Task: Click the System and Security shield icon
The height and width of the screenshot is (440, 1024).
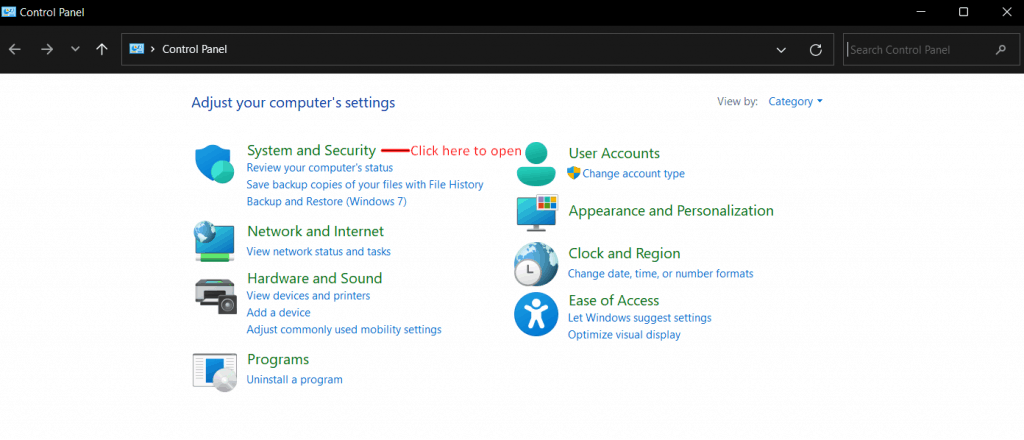Action: (x=214, y=164)
